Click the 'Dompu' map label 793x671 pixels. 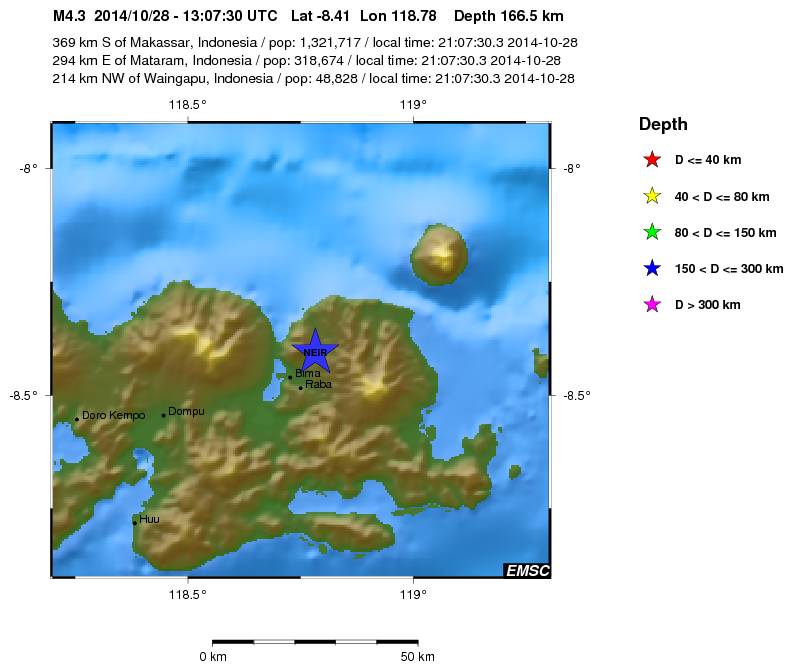pos(186,412)
